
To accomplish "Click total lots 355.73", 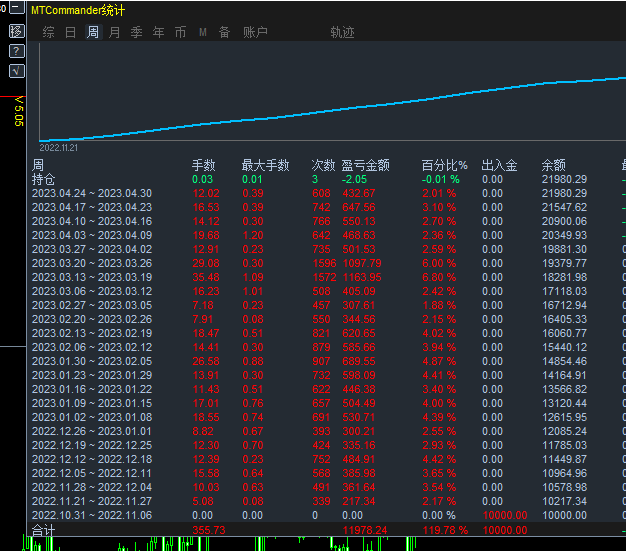I will [209, 530].
